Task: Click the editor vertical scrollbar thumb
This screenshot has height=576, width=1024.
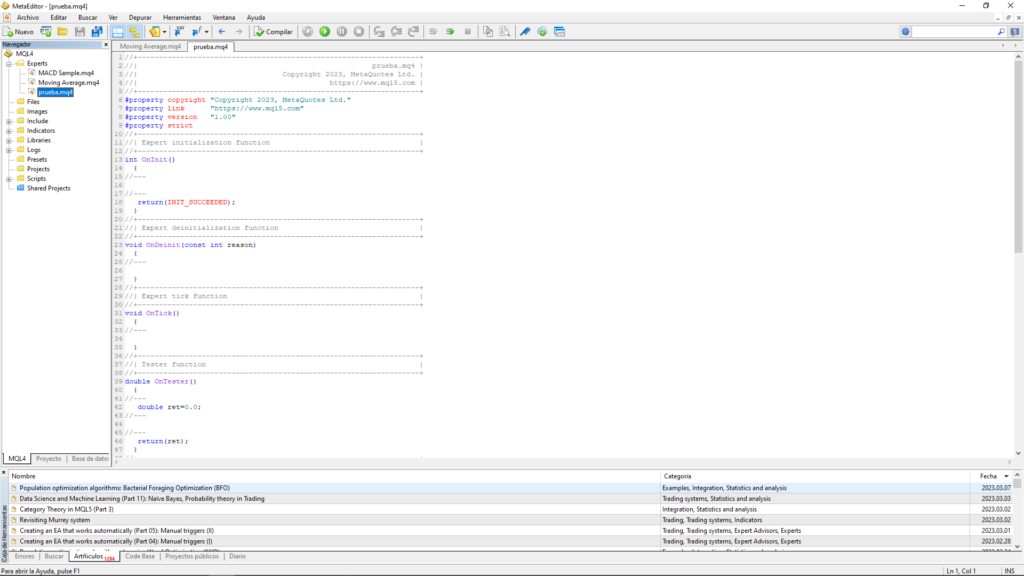Action: [x=1017, y=159]
